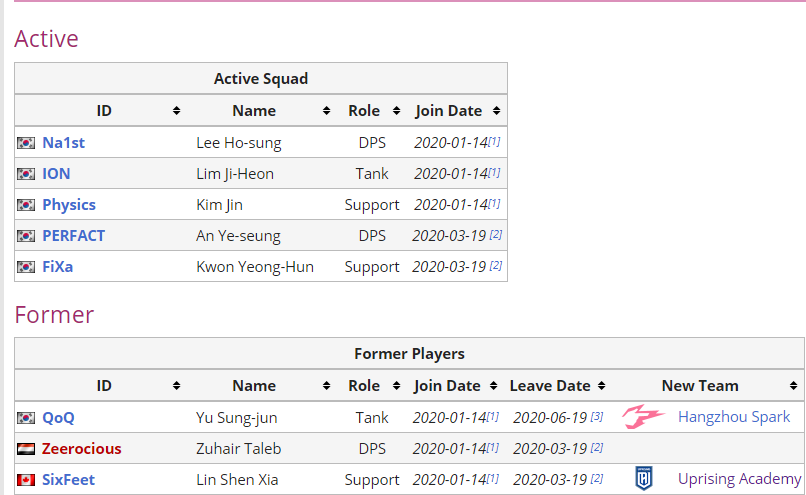Click the Egypt flag next to Zeerocious

[26, 449]
